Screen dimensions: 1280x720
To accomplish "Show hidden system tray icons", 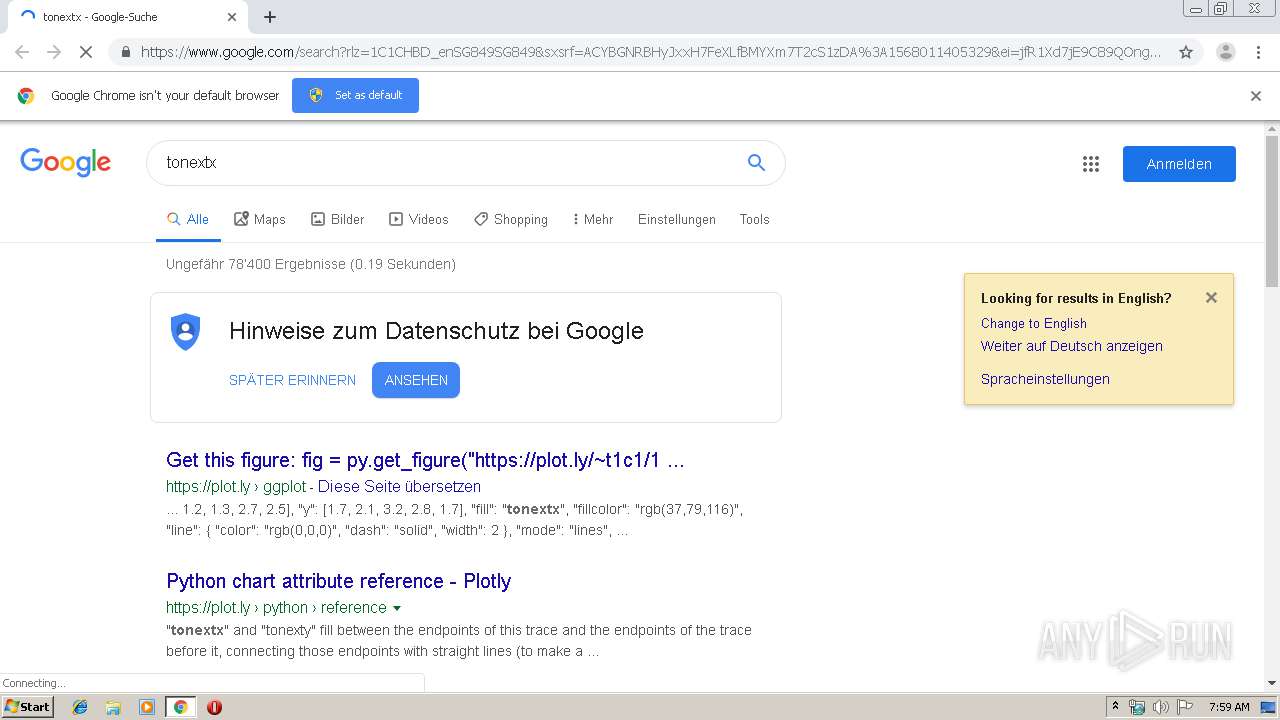I will tap(1115, 707).
